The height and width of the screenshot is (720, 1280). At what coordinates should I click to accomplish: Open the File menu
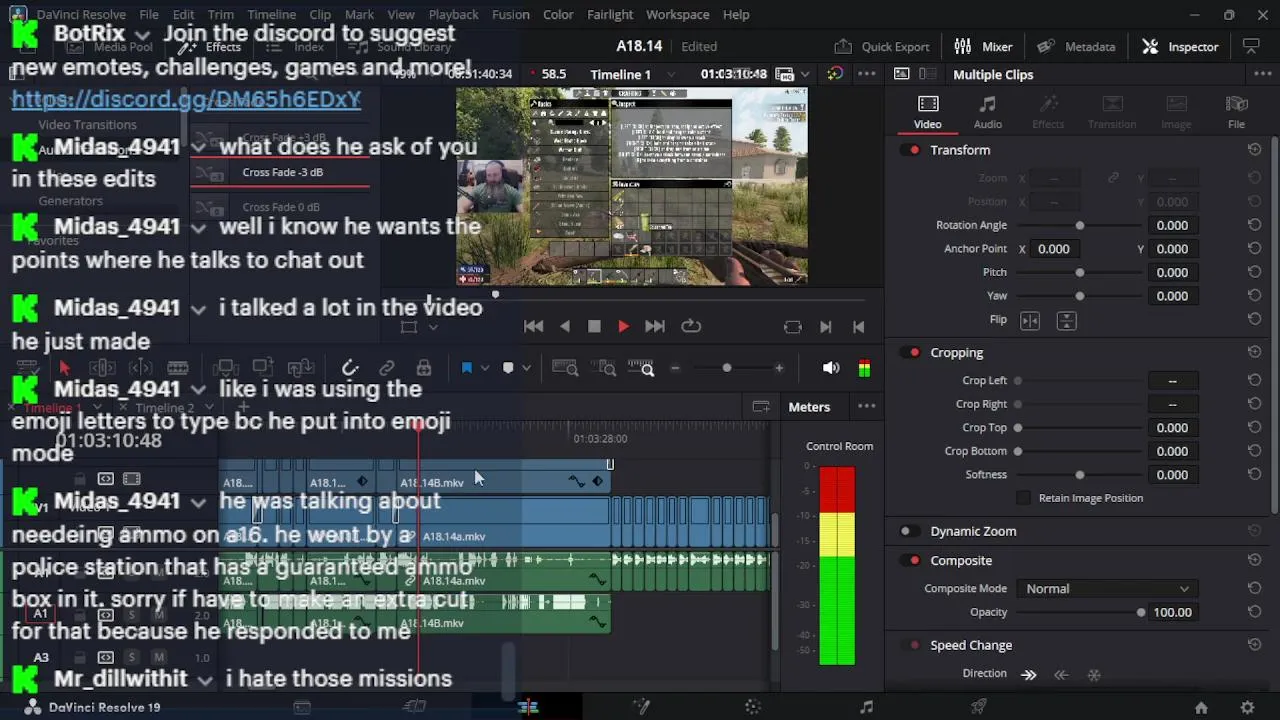[149, 15]
